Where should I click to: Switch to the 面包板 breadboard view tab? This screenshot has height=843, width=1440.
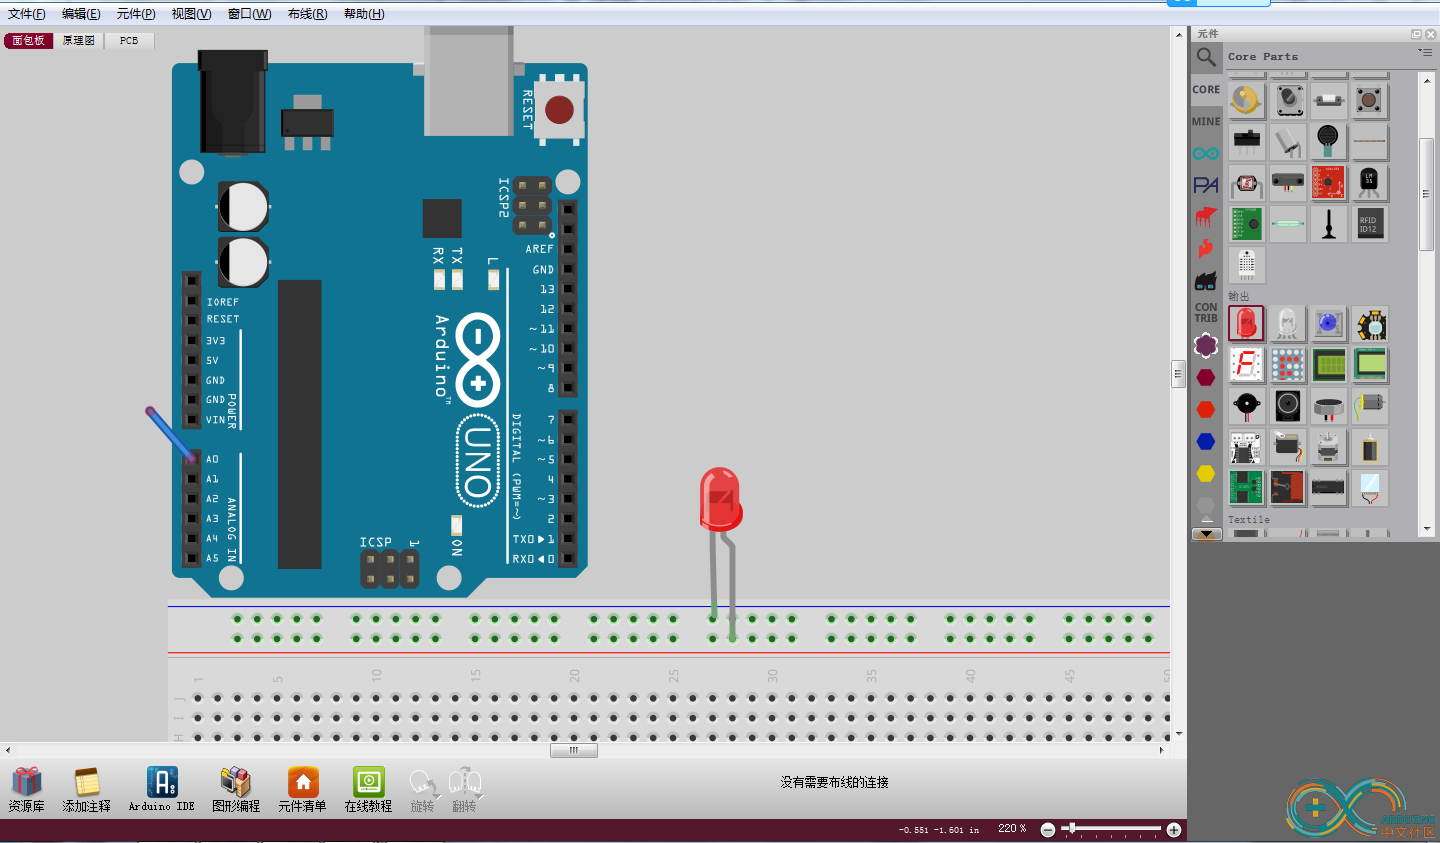29,41
